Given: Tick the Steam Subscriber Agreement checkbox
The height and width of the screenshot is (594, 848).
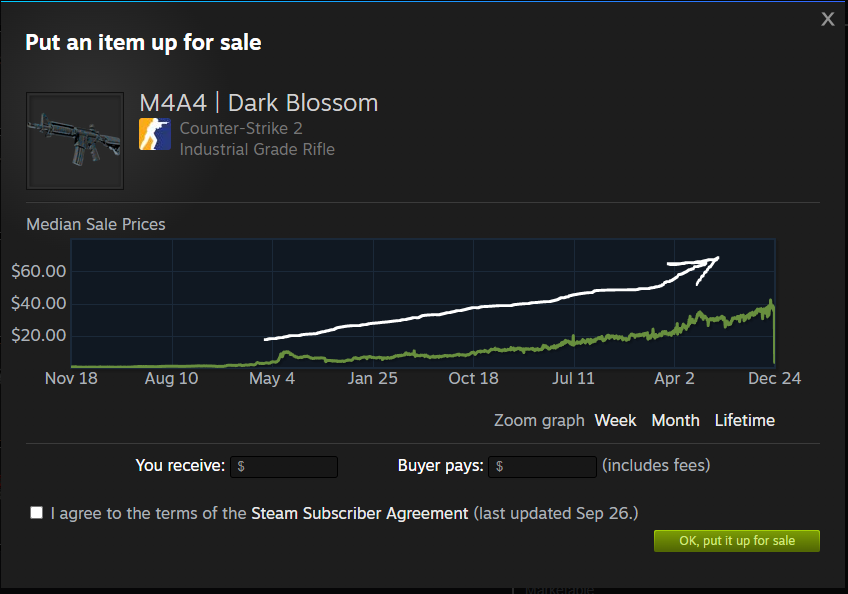Looking at the screenshot, I should pyautogui.click(x=37, y=513).
